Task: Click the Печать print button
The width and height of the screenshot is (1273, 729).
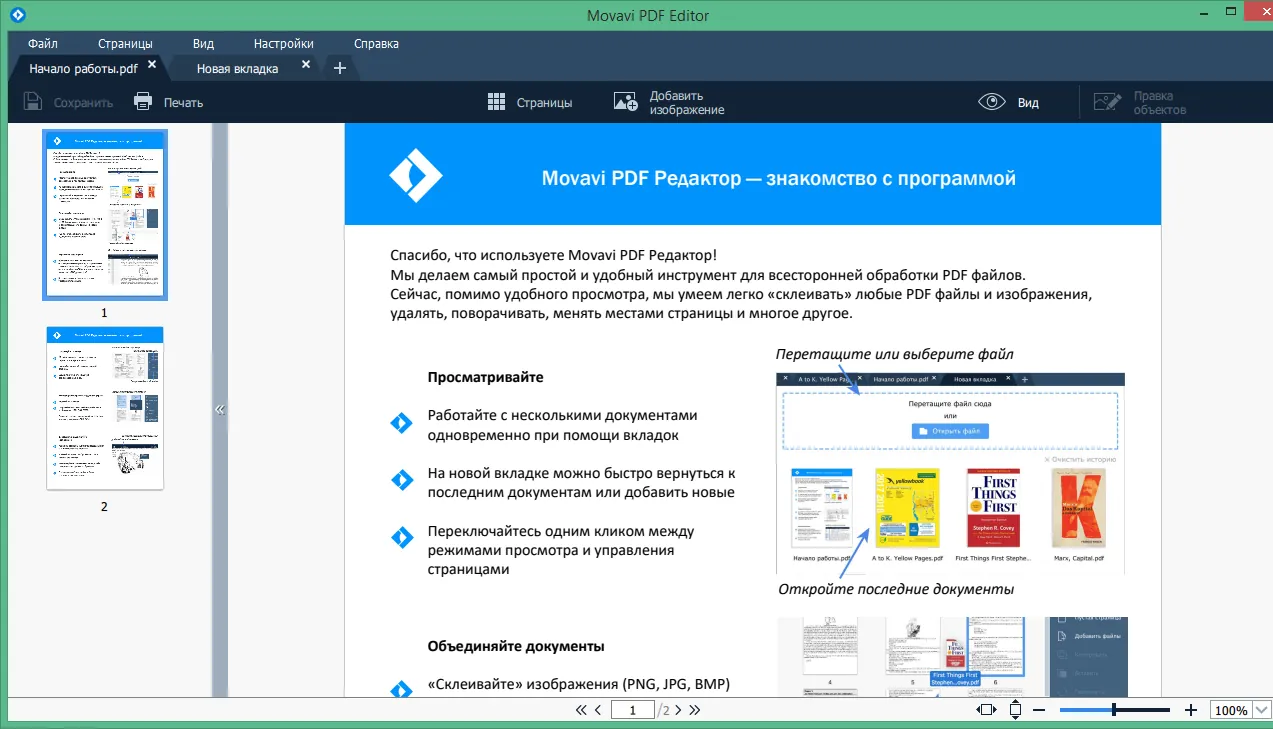Action: pyautogui.click(x=168, y=102)
